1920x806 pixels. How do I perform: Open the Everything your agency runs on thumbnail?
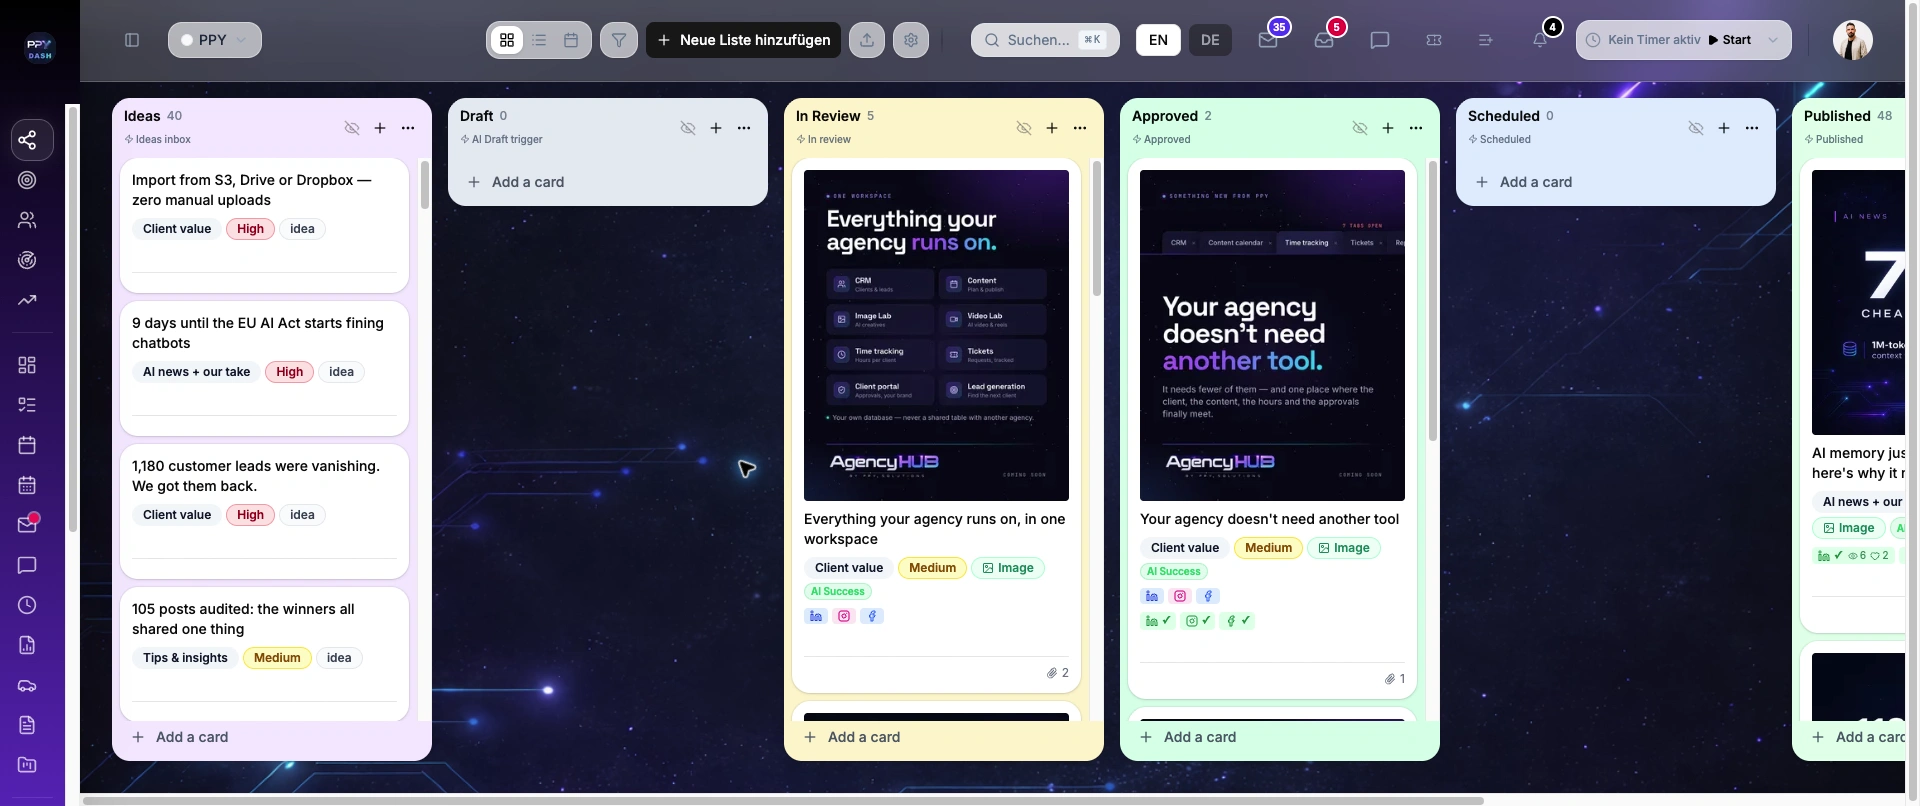tap(936, 335)
